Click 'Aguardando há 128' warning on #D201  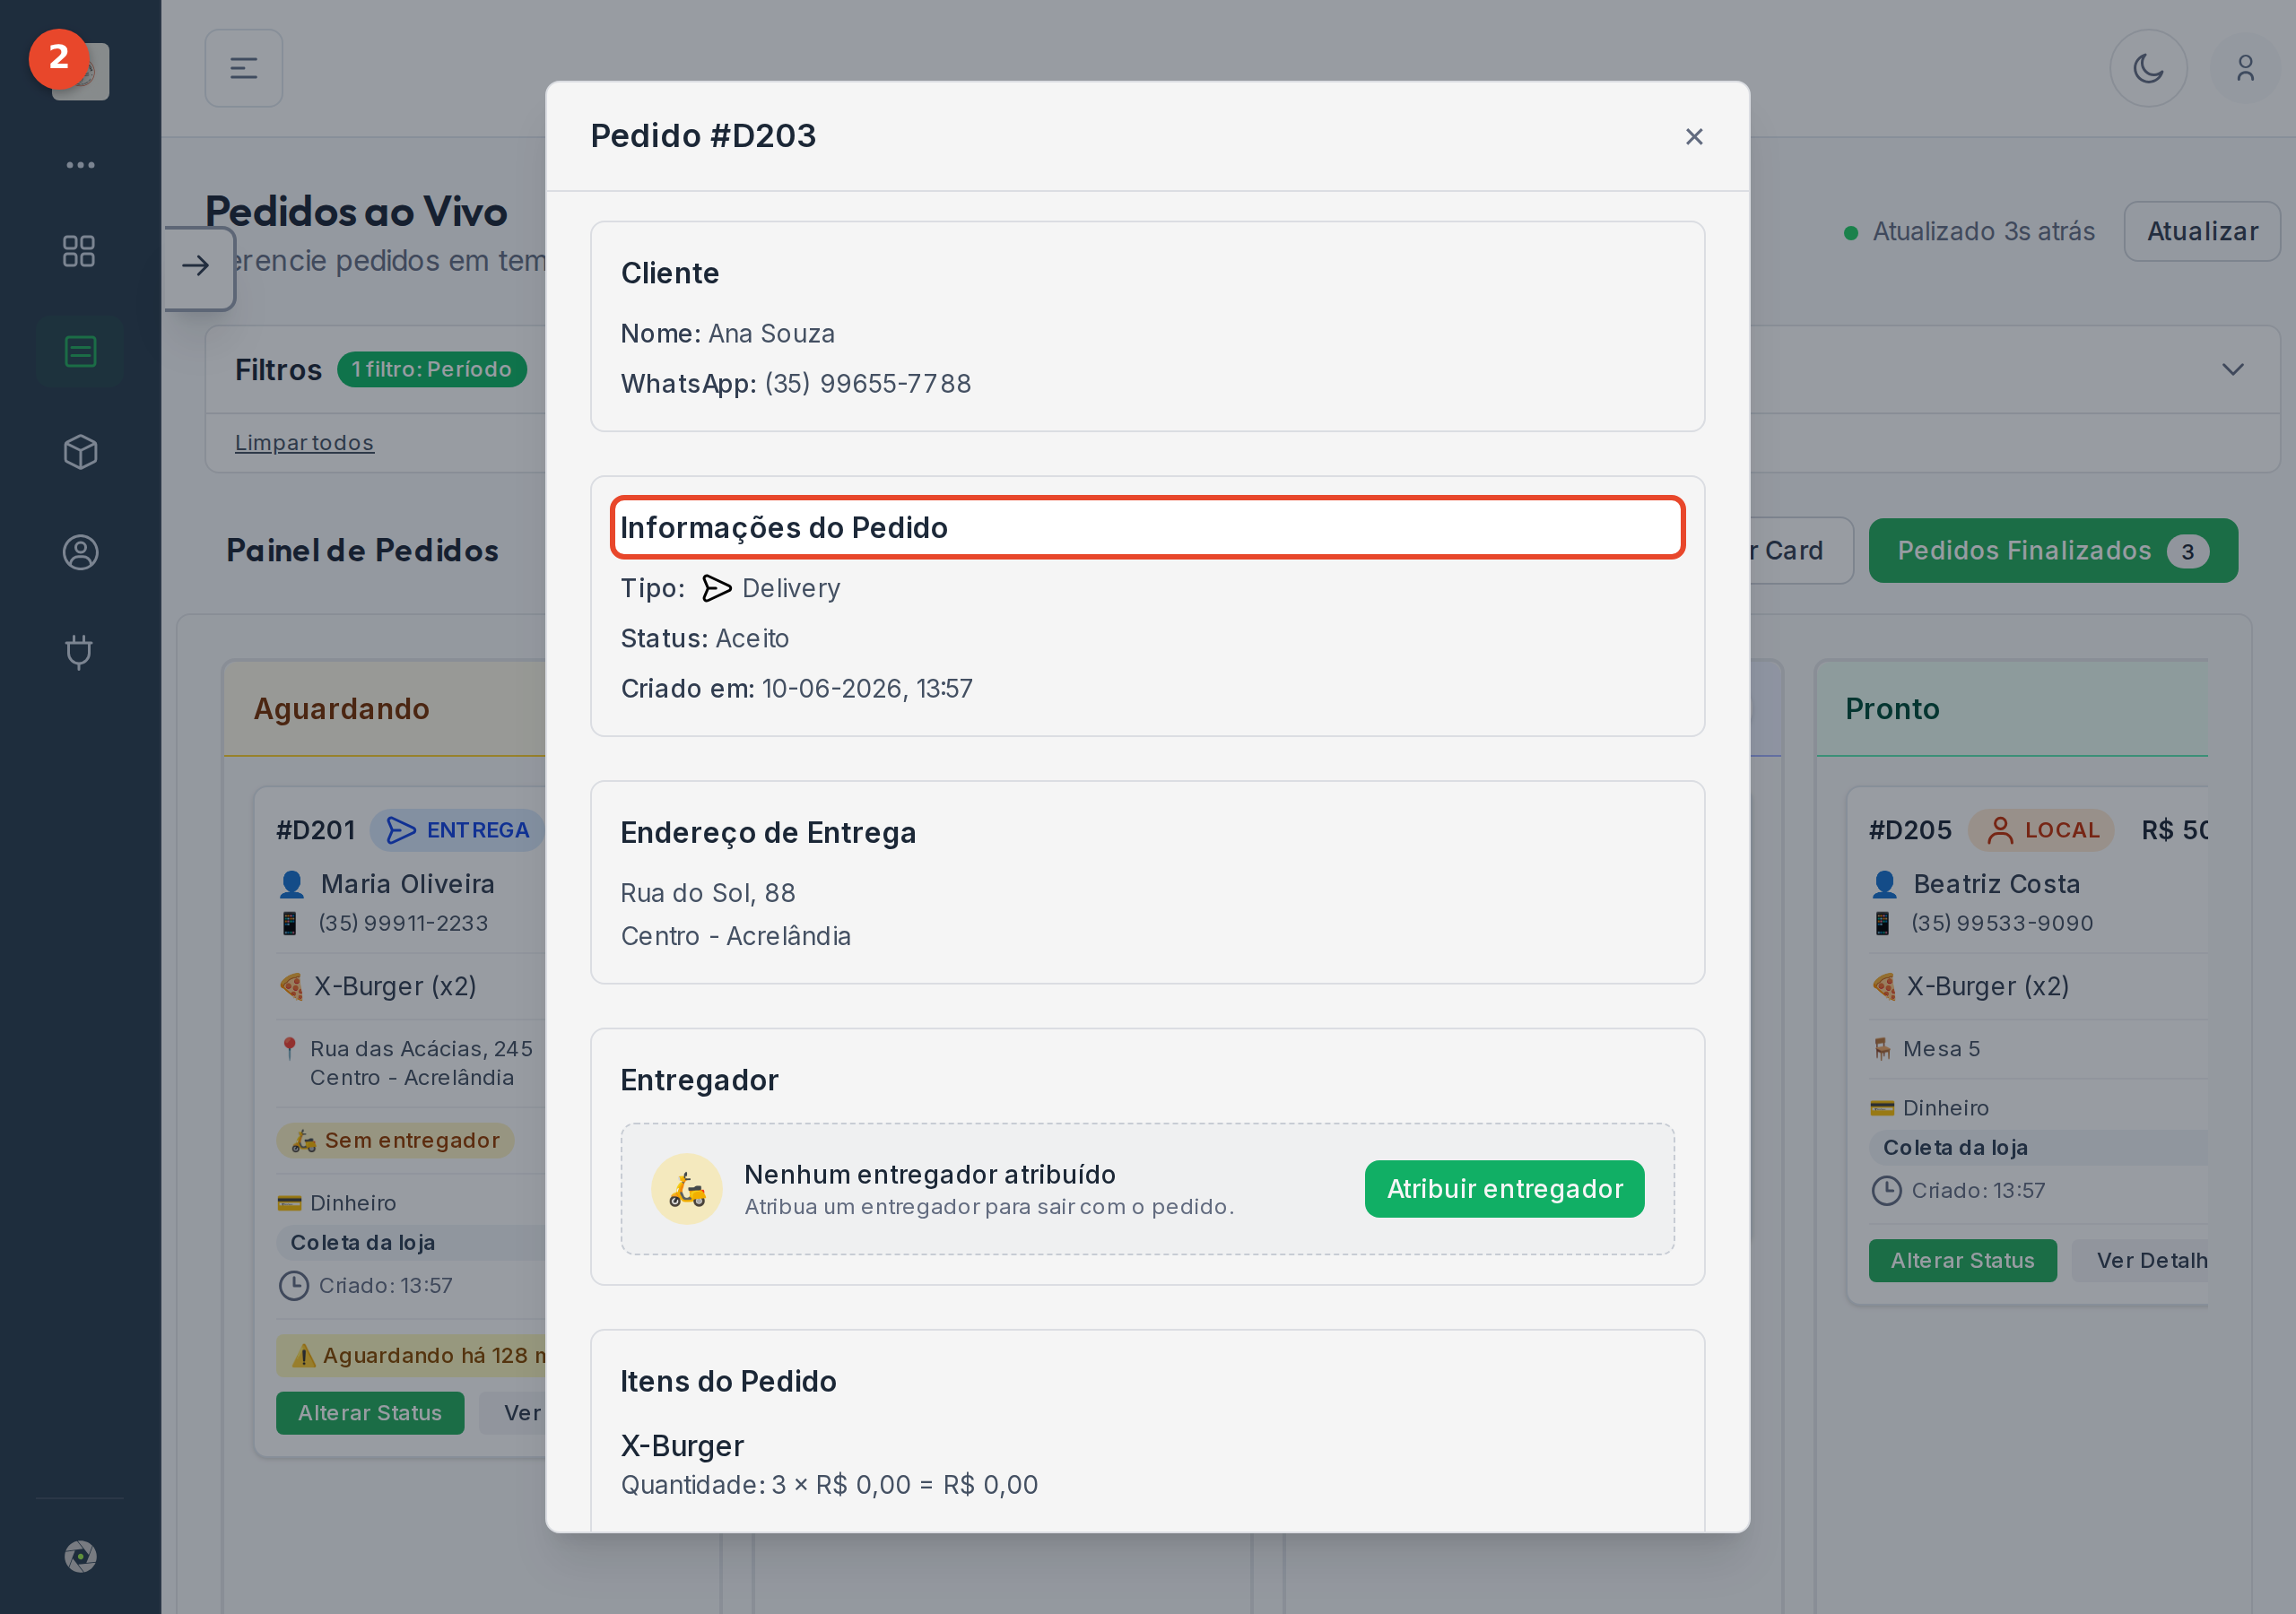pyautogui.click(x=411, y=1355)
